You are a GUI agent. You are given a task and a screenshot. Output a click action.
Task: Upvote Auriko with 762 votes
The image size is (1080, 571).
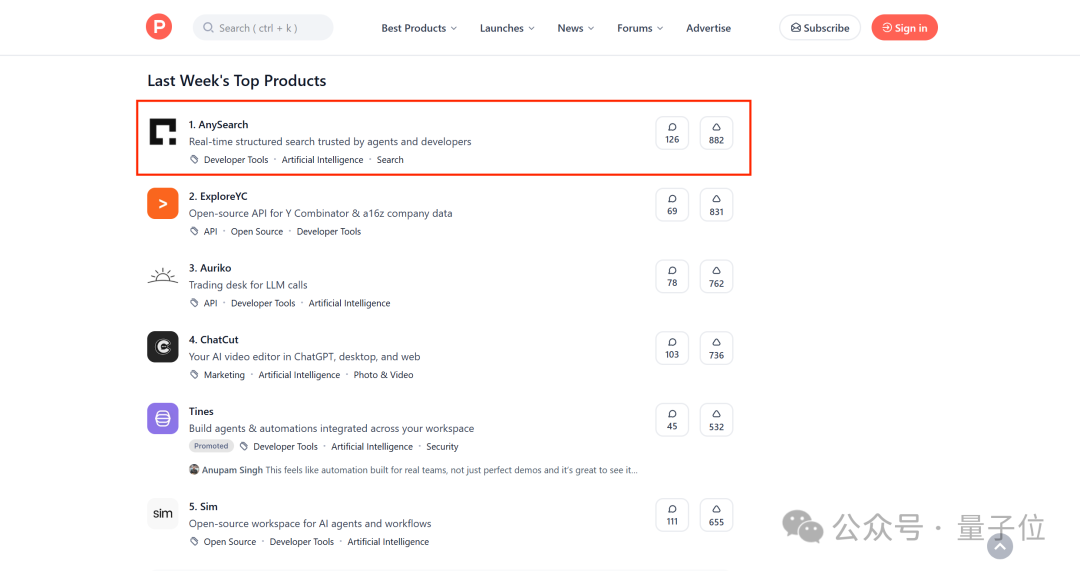716,276
